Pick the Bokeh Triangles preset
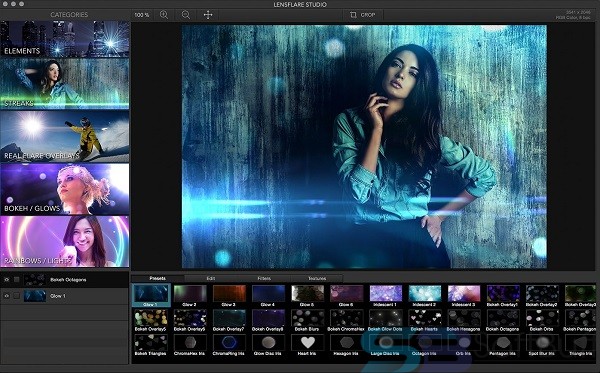 point(151,345)
